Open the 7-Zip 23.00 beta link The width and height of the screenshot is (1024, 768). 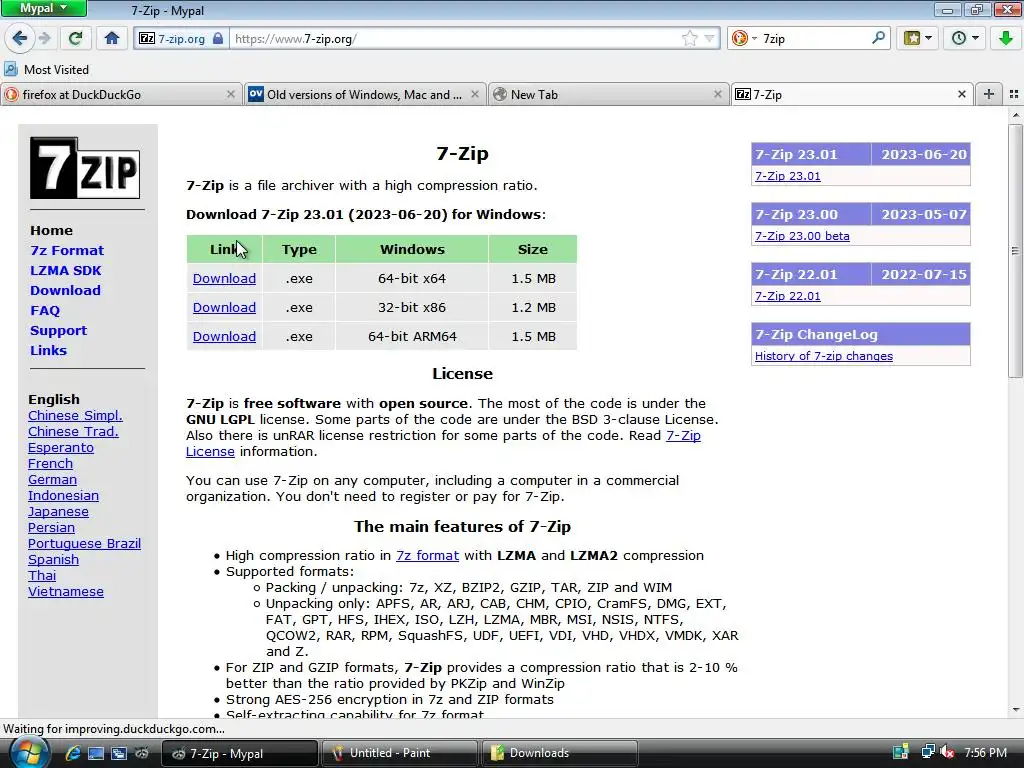(x=802, y=236)
